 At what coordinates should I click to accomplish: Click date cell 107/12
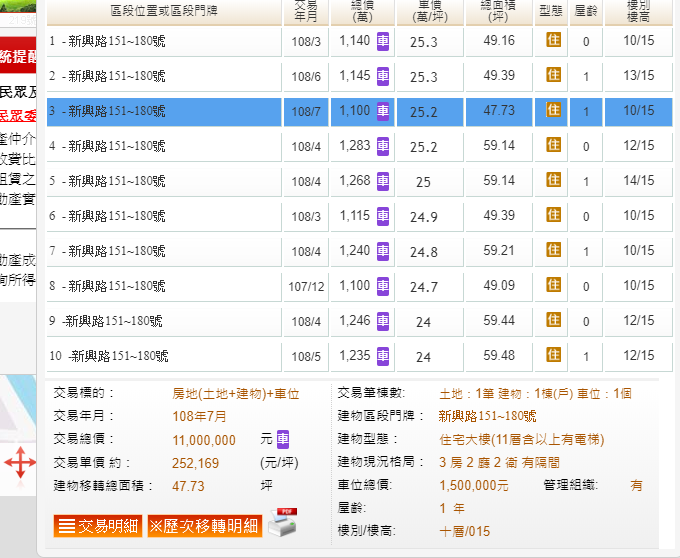click(306, 287)
